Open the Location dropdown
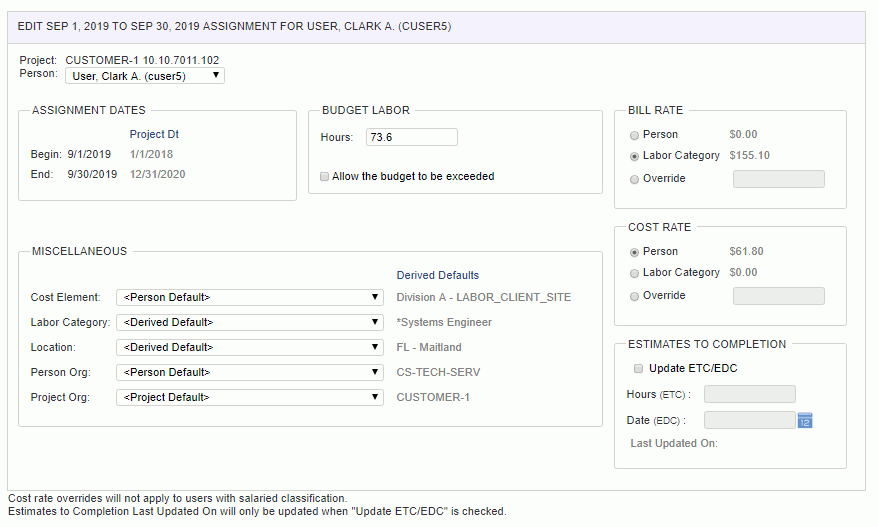 [250, 347]
